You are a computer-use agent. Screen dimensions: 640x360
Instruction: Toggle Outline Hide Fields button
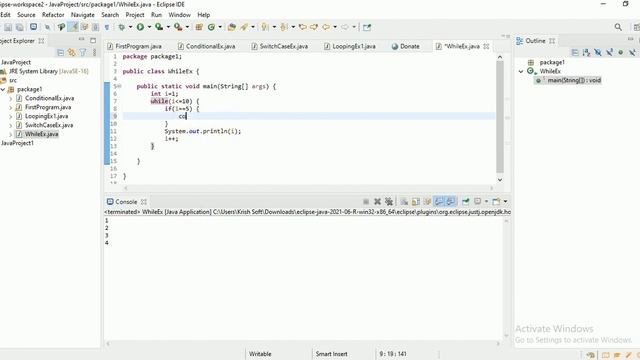pos(598,53)
